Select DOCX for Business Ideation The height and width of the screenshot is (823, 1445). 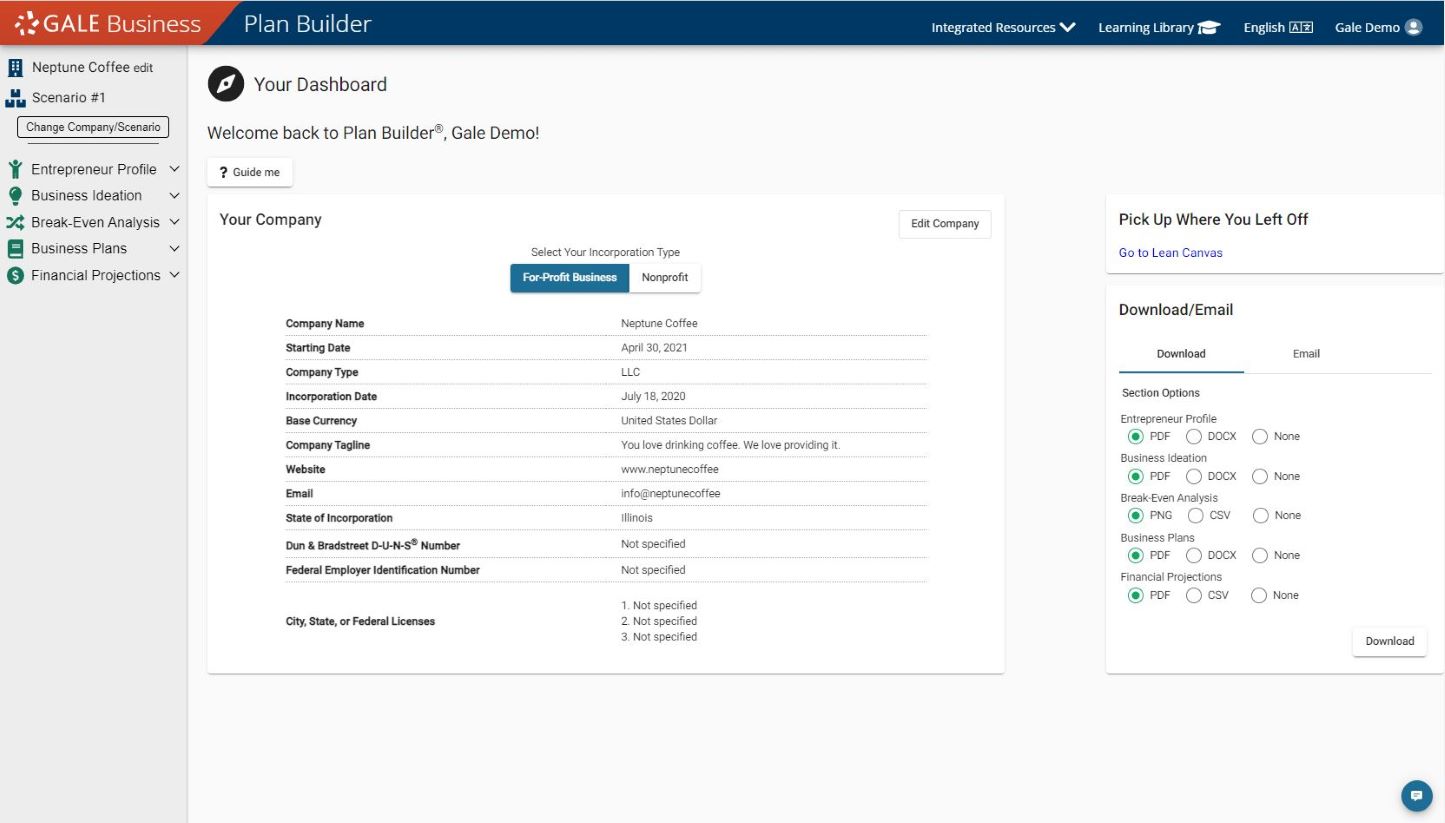pyautogui.click(x=1193, y=477)
